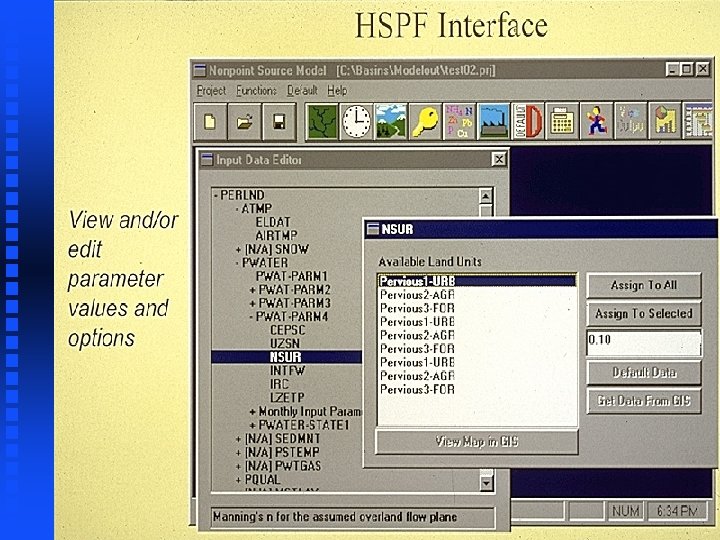Expand Monthly Input Param node

point(253,412)
